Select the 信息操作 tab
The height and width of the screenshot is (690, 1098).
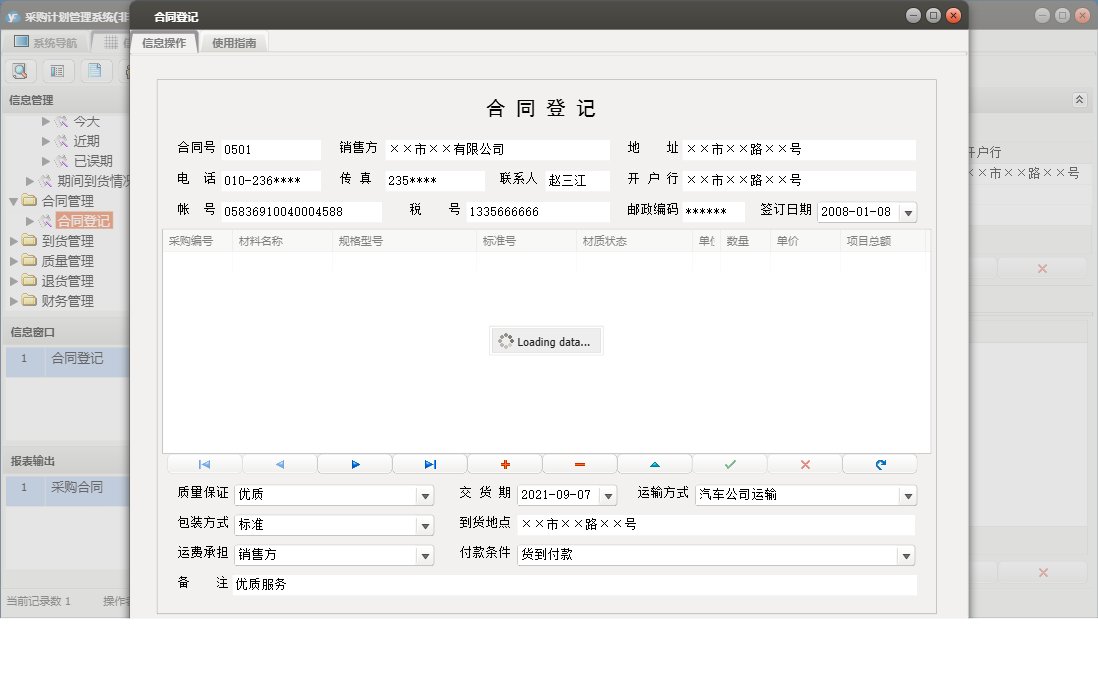[164, 43]
